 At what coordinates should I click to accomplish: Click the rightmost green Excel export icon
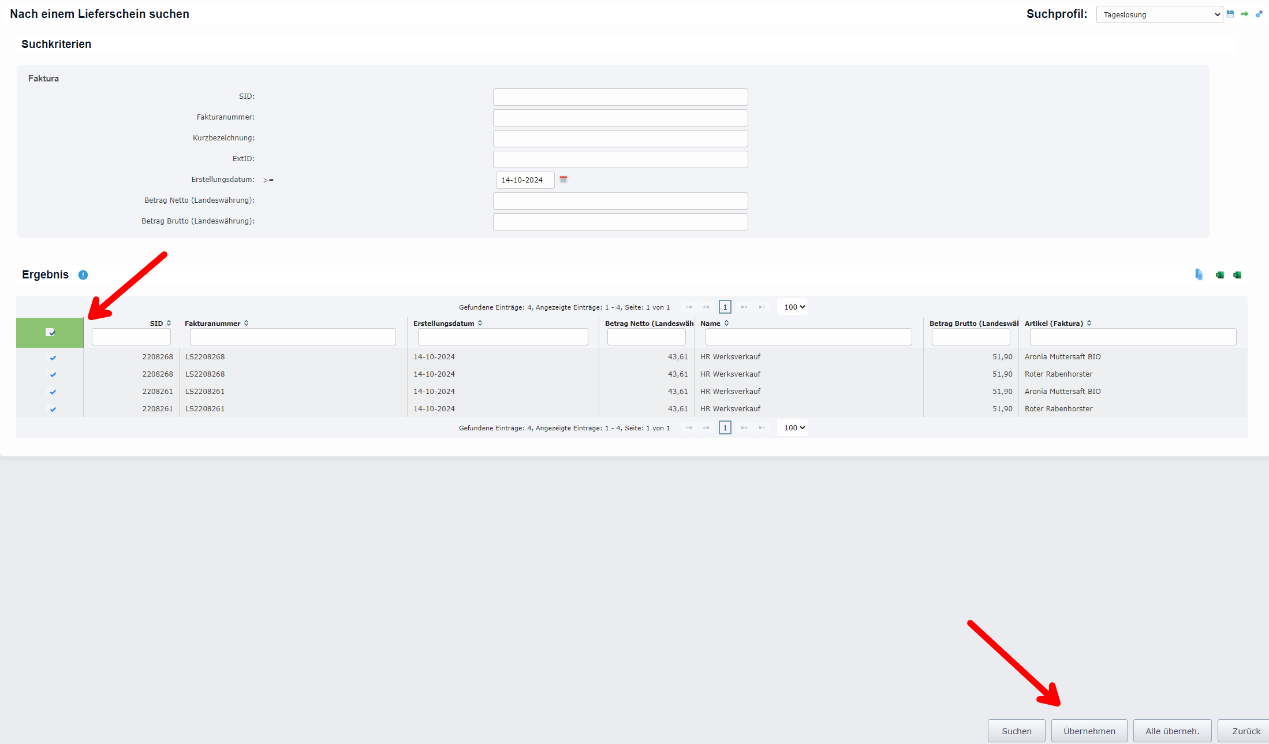[x=1237, y=275]
